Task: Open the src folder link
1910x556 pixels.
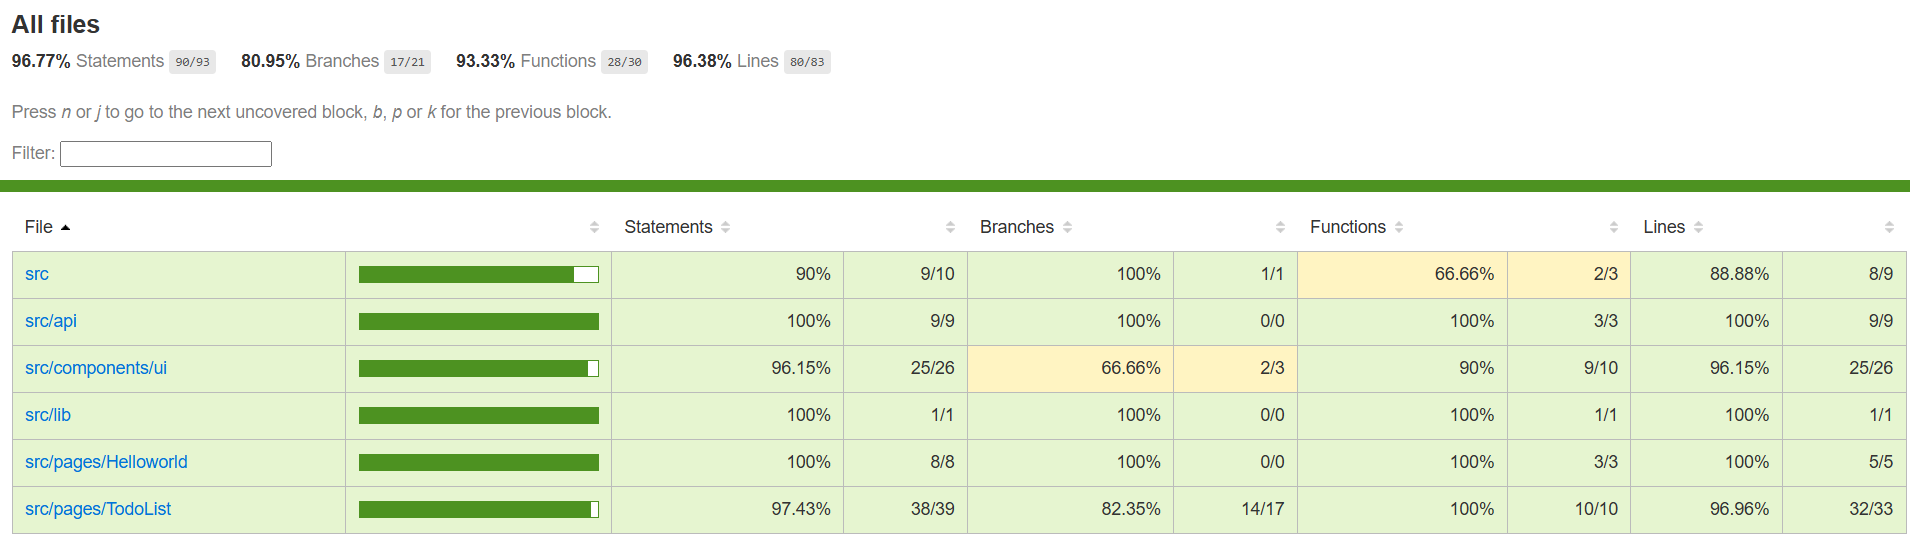Action: coord(37,274)
